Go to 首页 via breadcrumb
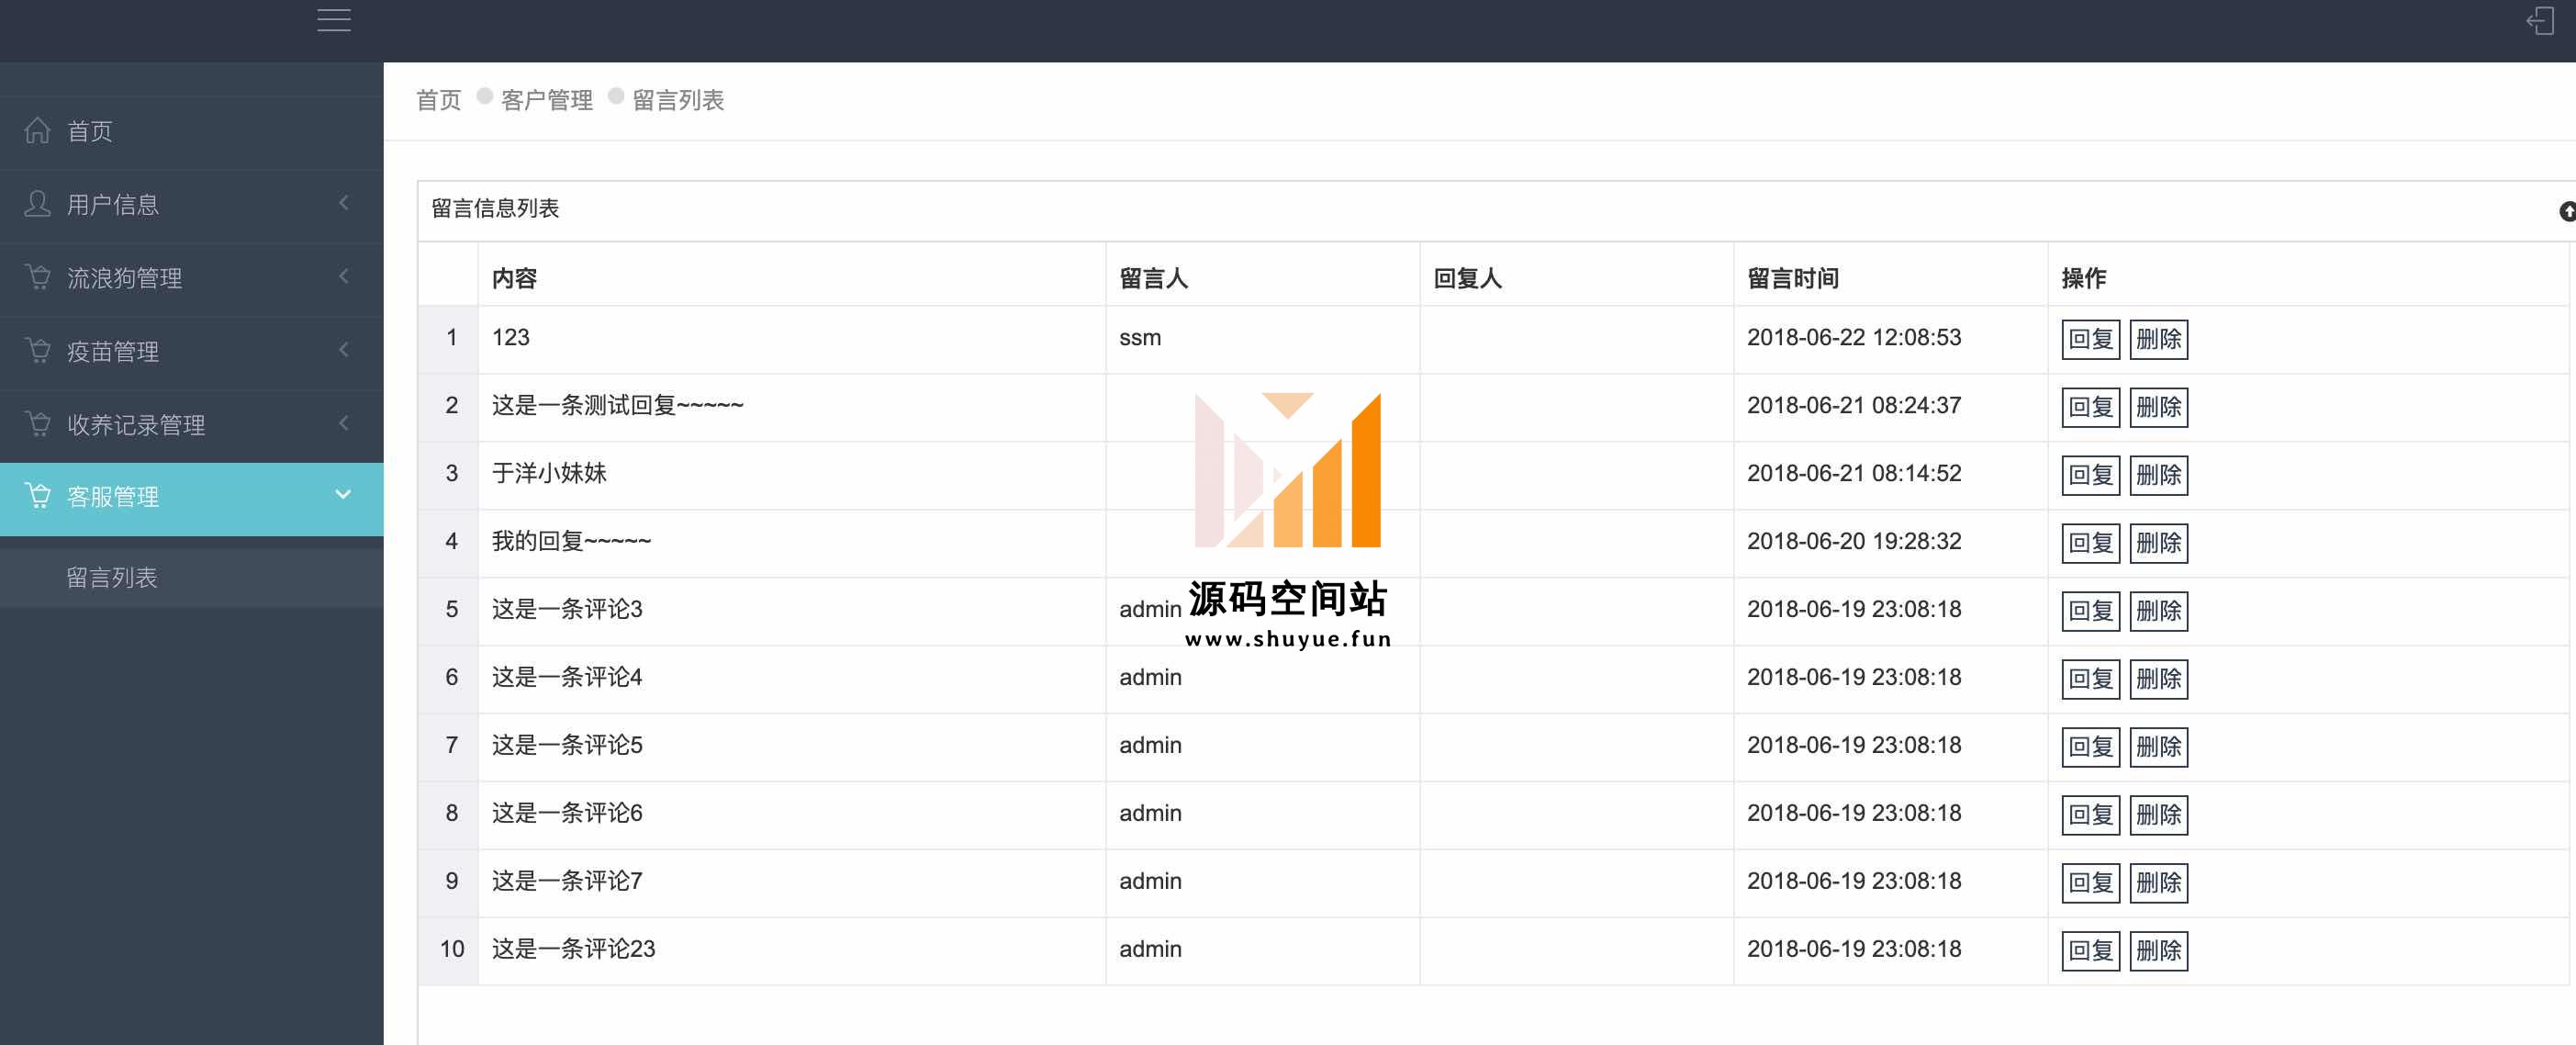This screenshot has height=1045, width=2576. 438,100
